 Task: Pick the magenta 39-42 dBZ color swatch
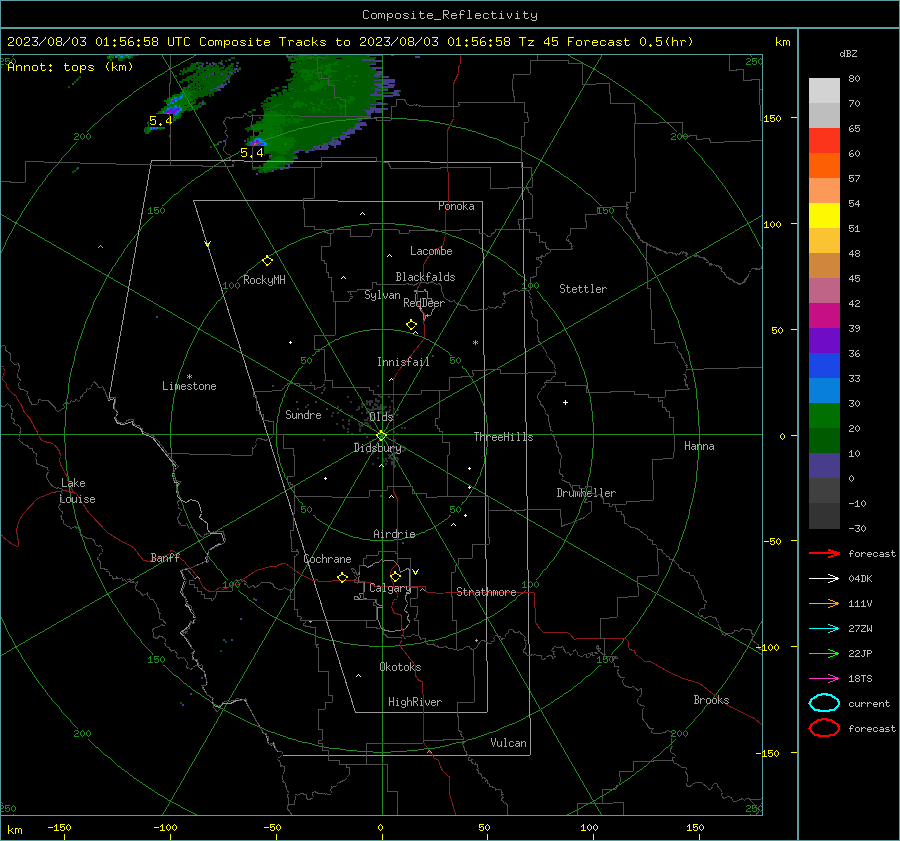point(824,316)
